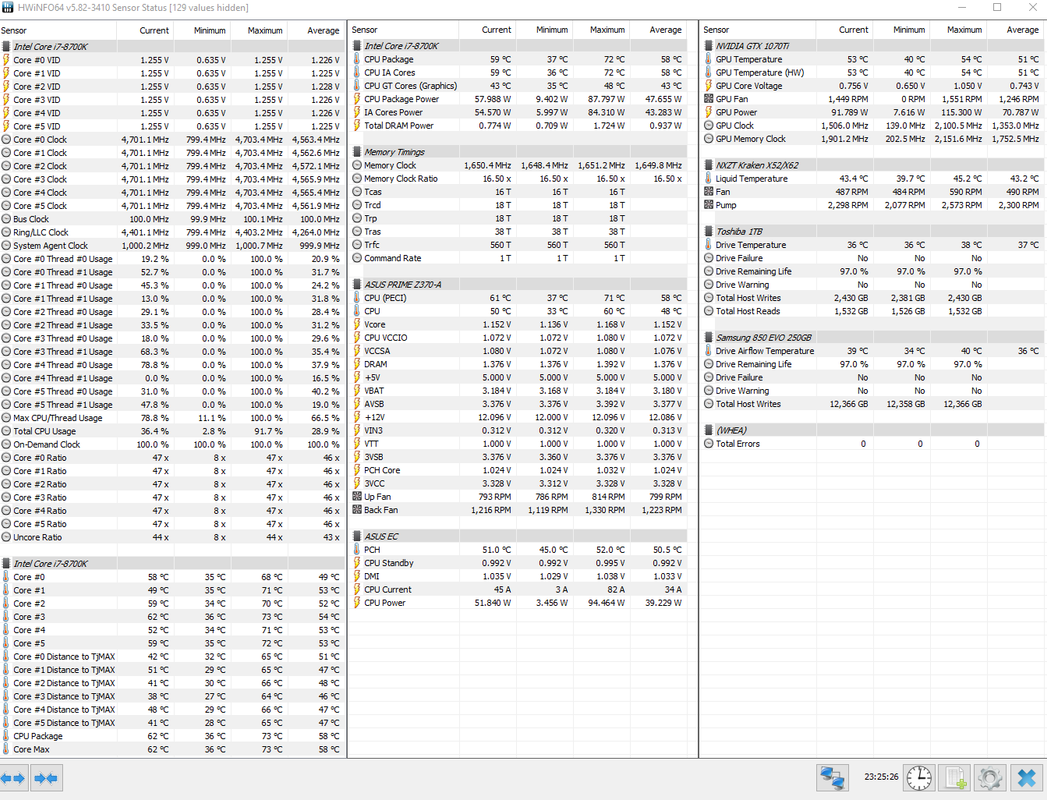
Task: Select the CPU GT Cores (Graphics) row
Action: (x=518, y=86)
